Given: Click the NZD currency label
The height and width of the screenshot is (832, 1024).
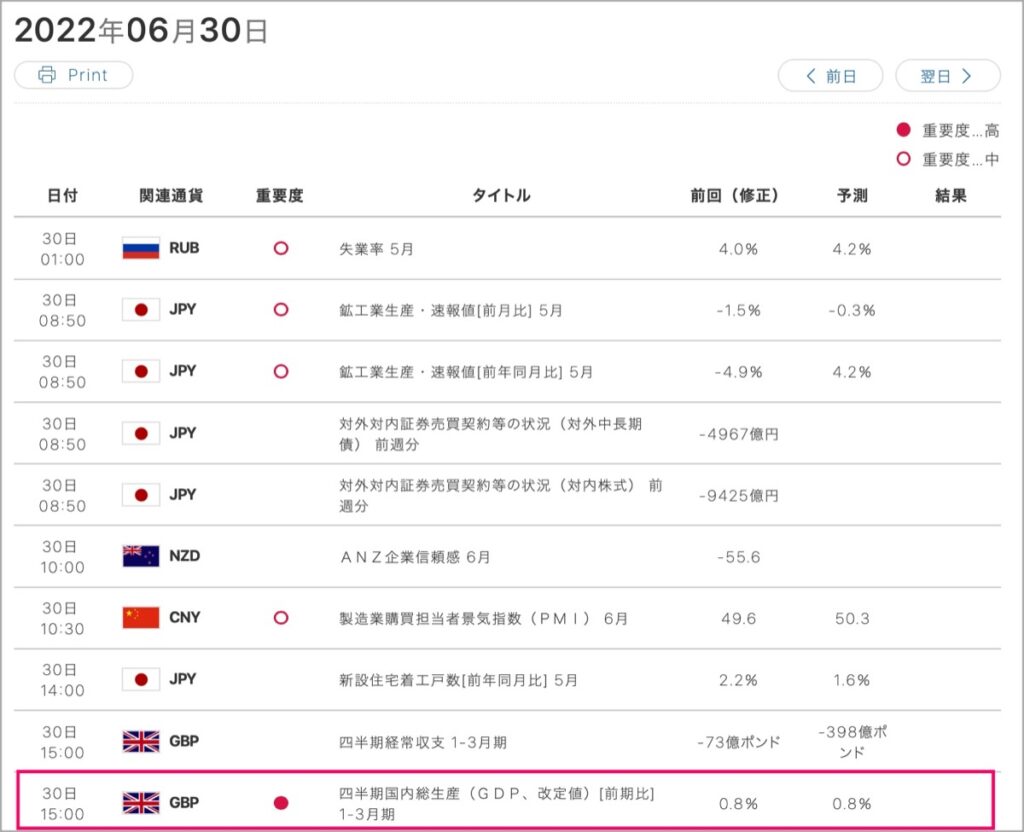Looking at the screenshot, I should [x=185, y=556].
